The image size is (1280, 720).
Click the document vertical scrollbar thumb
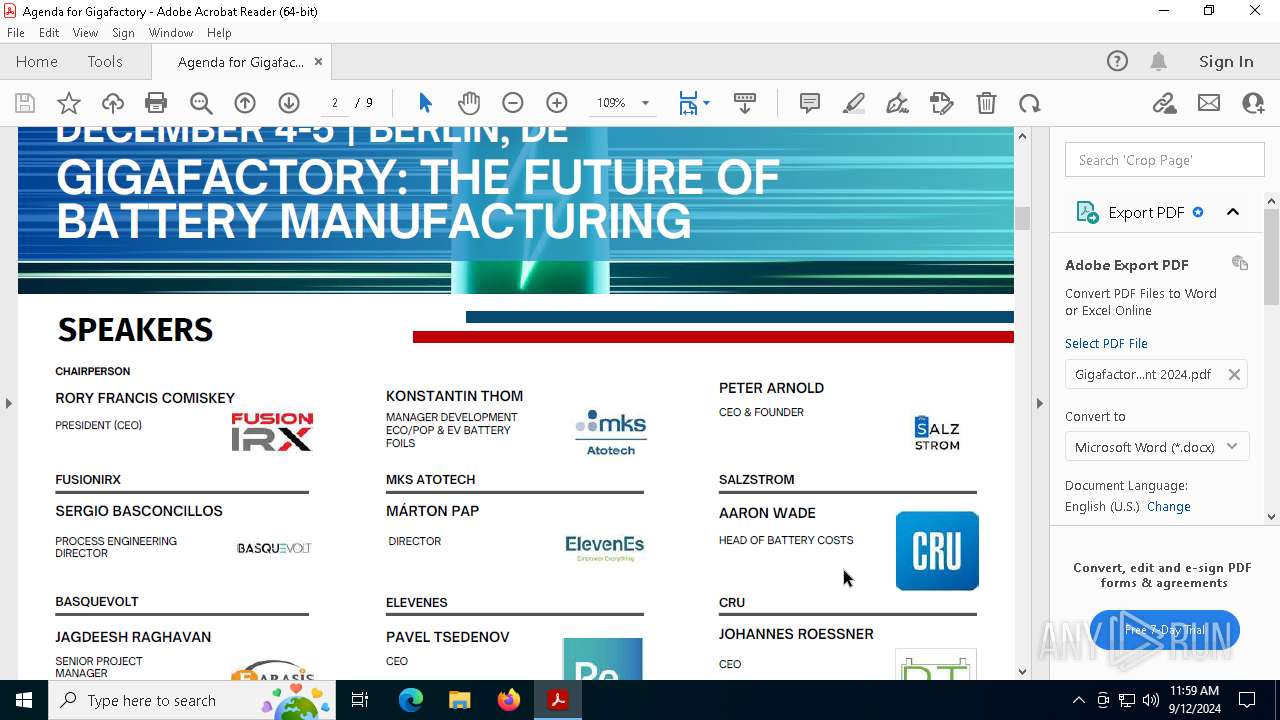(1022, 218)
